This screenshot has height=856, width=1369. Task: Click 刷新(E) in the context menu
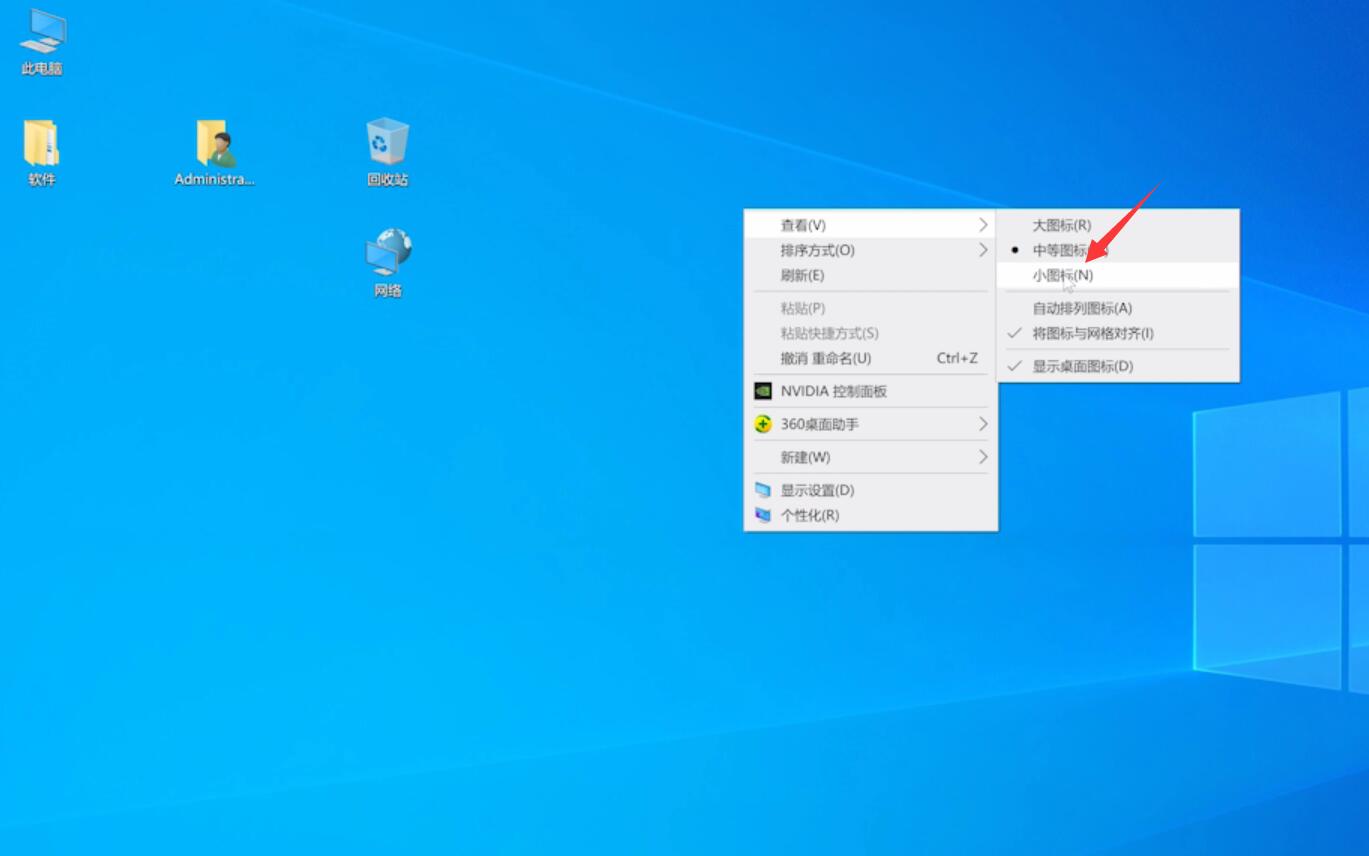pos(871,275)
